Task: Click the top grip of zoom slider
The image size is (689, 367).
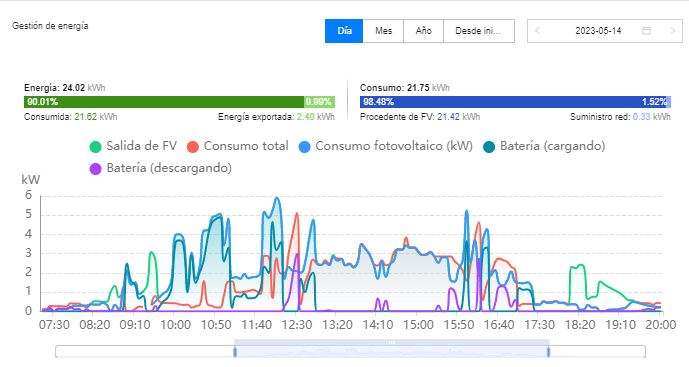Action: (x=392, y=342)
